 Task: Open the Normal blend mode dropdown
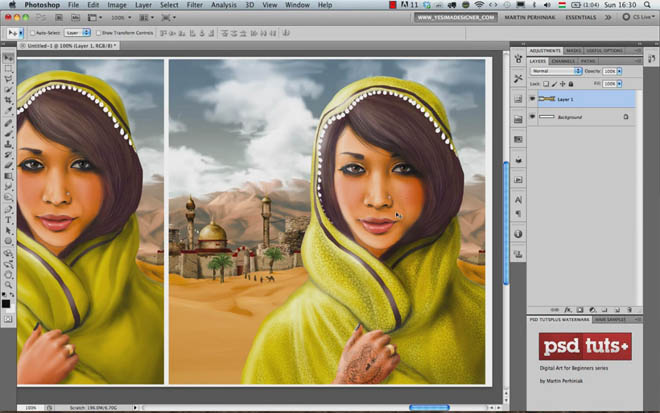tap(556, 71)
